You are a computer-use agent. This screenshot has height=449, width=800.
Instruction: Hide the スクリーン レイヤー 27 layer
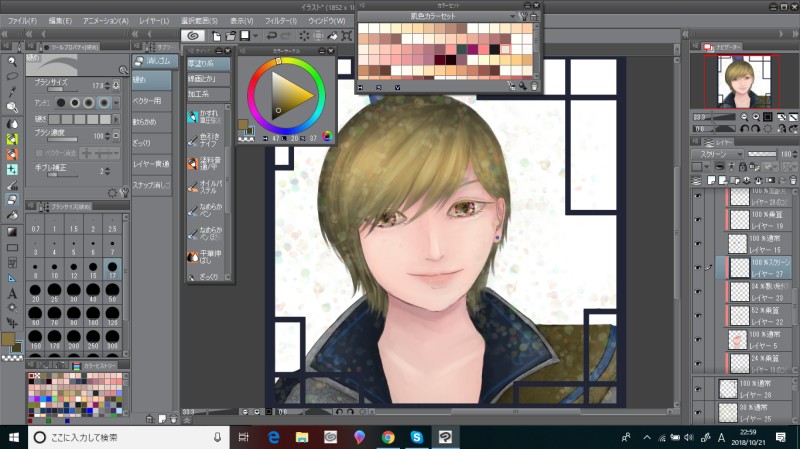tap(698, 267)
